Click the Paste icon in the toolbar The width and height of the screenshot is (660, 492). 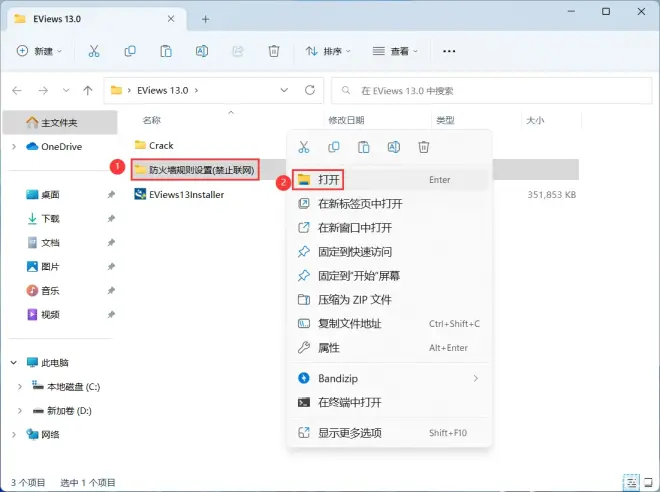(166, 51)
